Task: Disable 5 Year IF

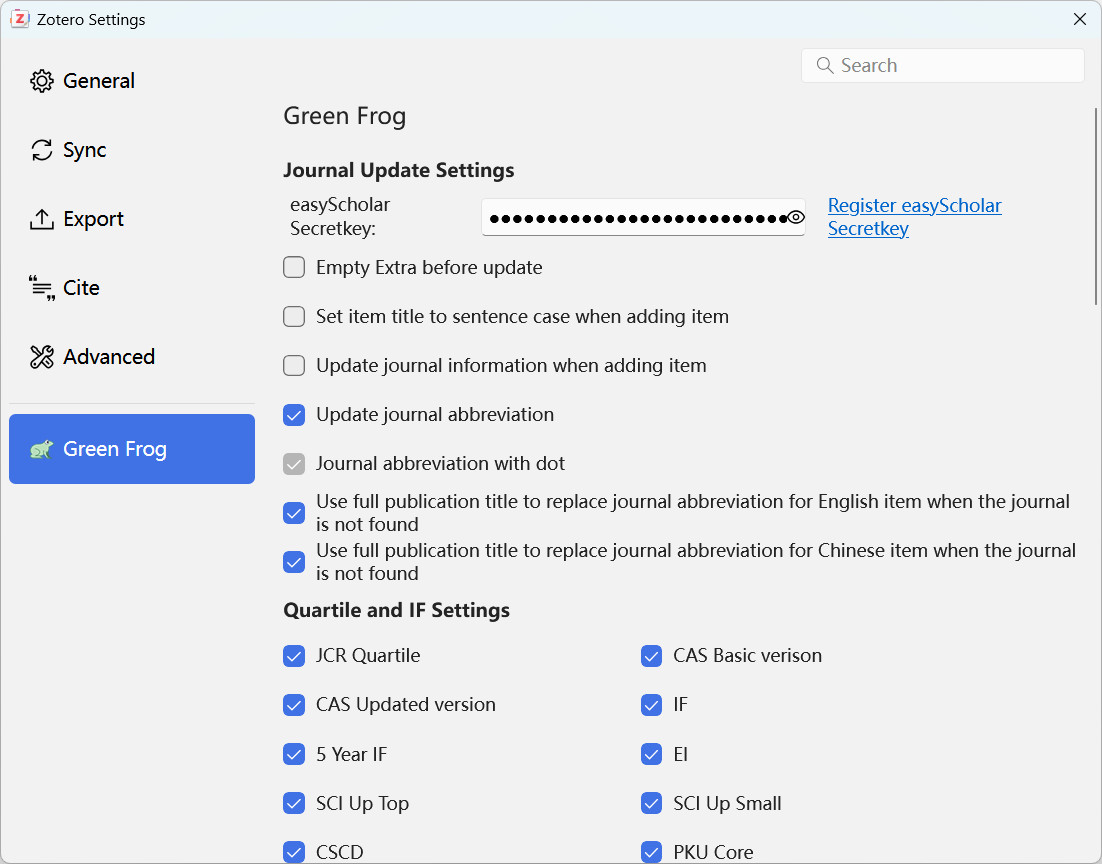Action: pos(294,754)
